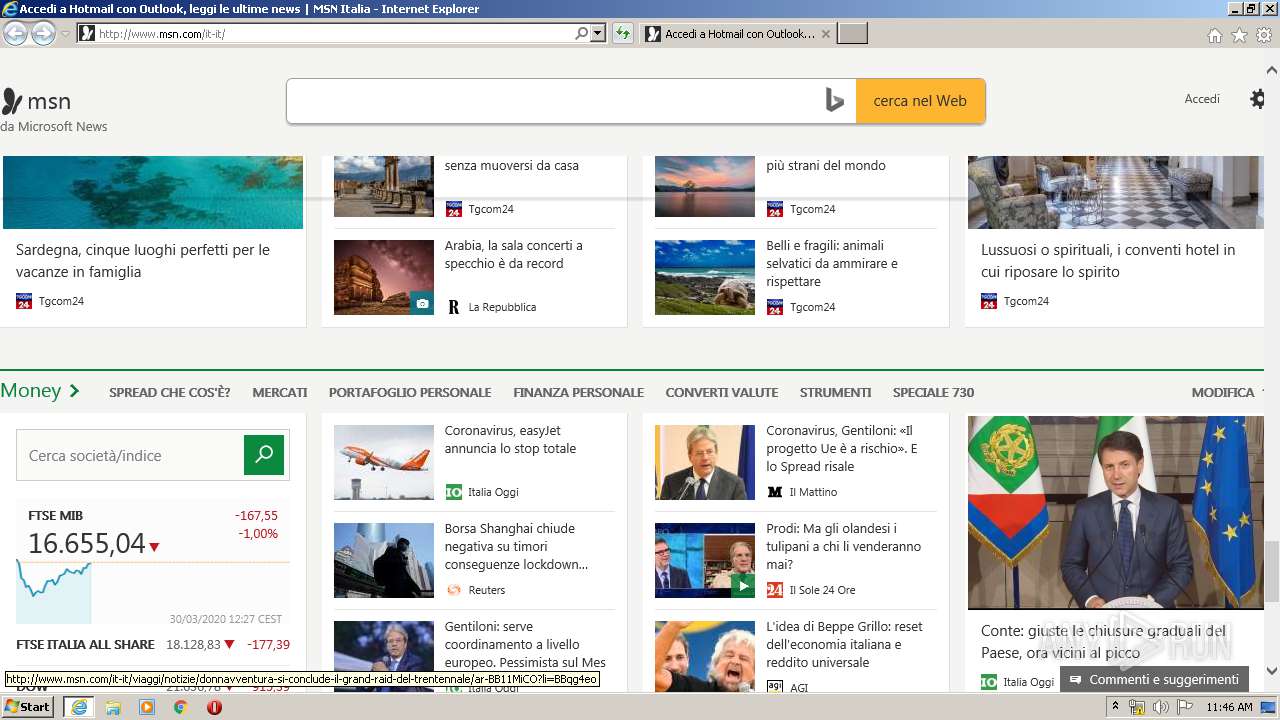The image size is (1280, 720).
Task: Select the Accedi a Hotmail con Outlook tab
Action: [x=736, y=34]
